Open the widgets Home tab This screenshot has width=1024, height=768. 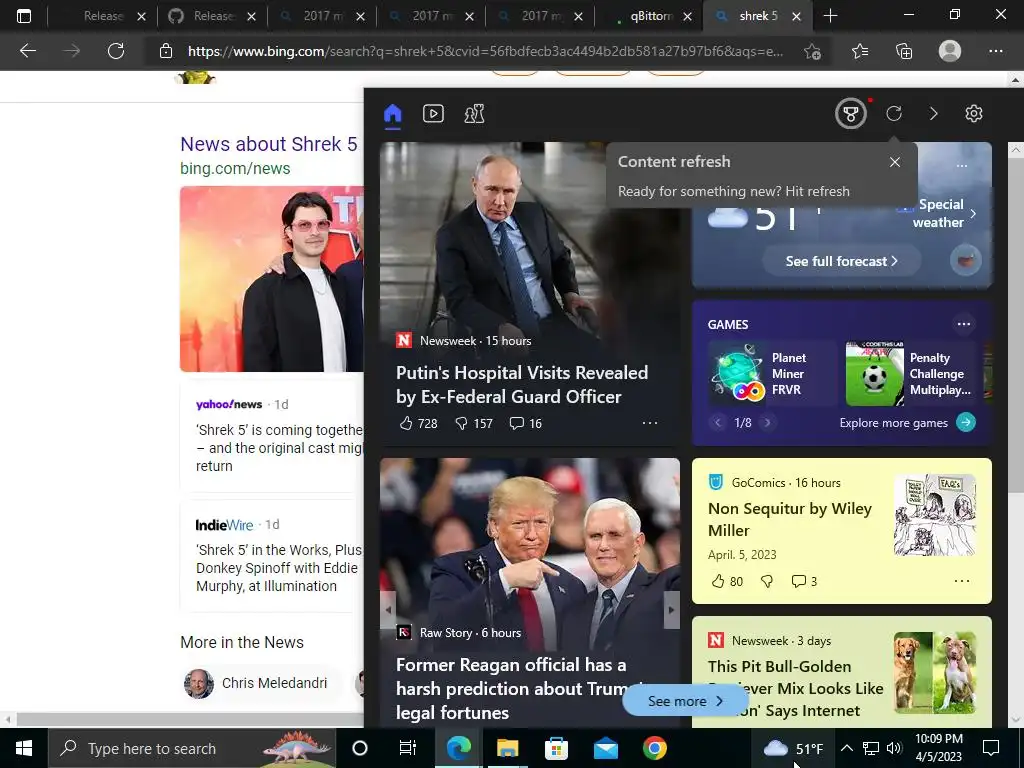click(x=392, y=114)
